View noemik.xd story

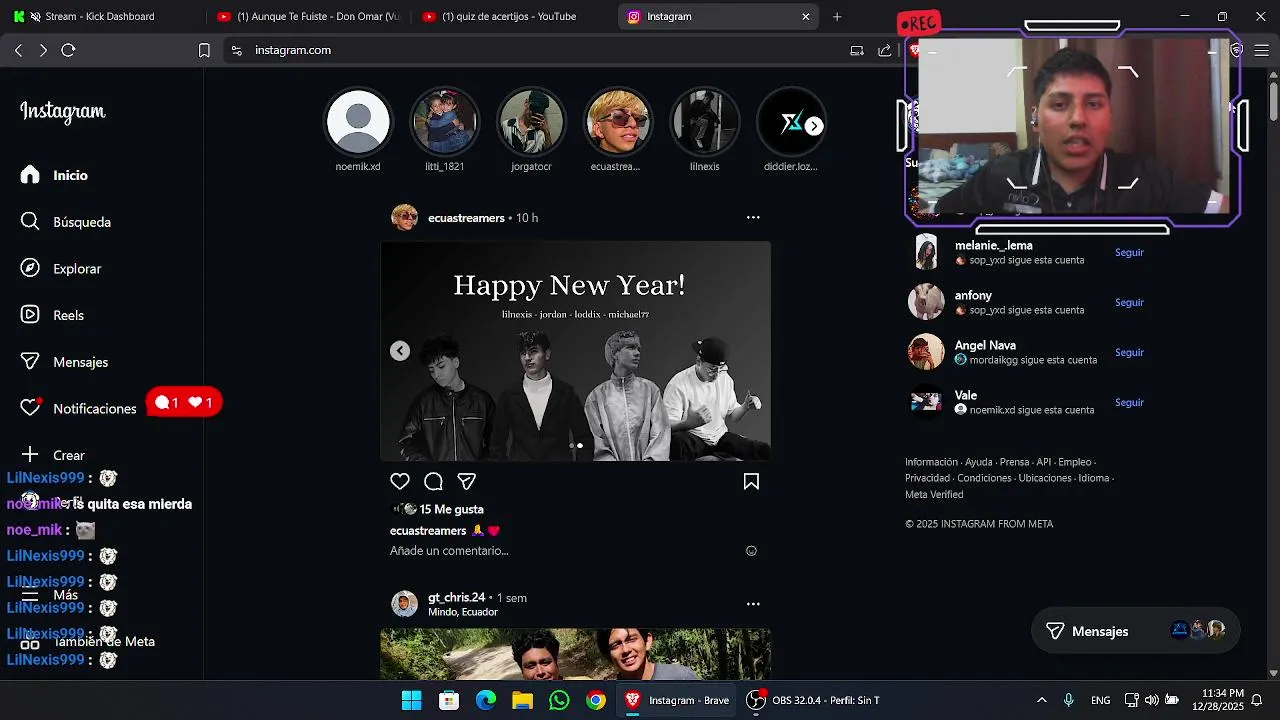pos(358,122)
